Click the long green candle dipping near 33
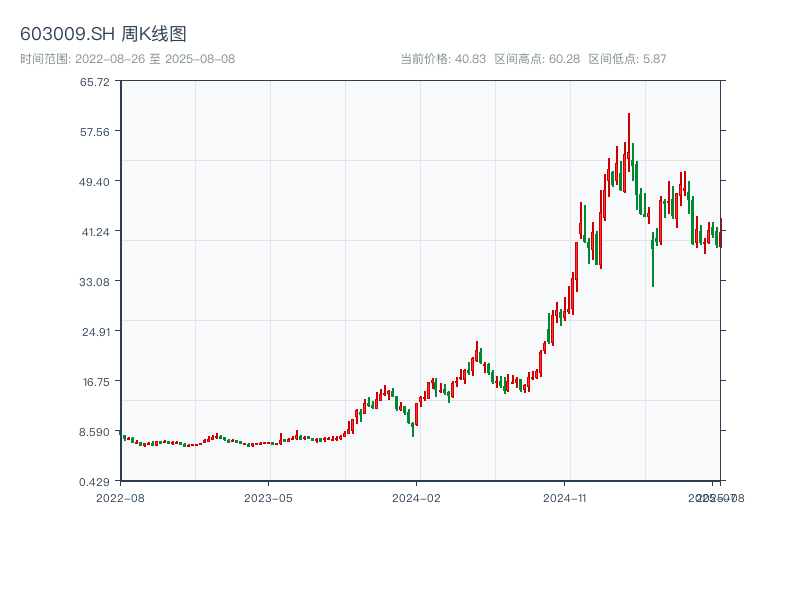 pyautogui.click(x=653, y=260)
